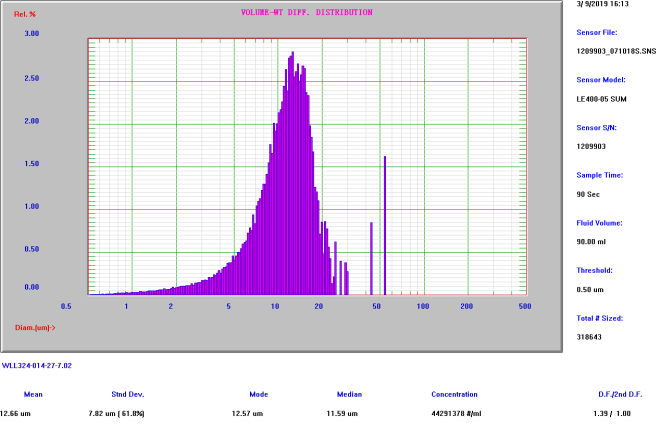The width and height of the screenshot is (660, 428).
Task: Click the VOLUME-WT DIFF. DISTRIBUTION chart title
Action: [307, 13]
